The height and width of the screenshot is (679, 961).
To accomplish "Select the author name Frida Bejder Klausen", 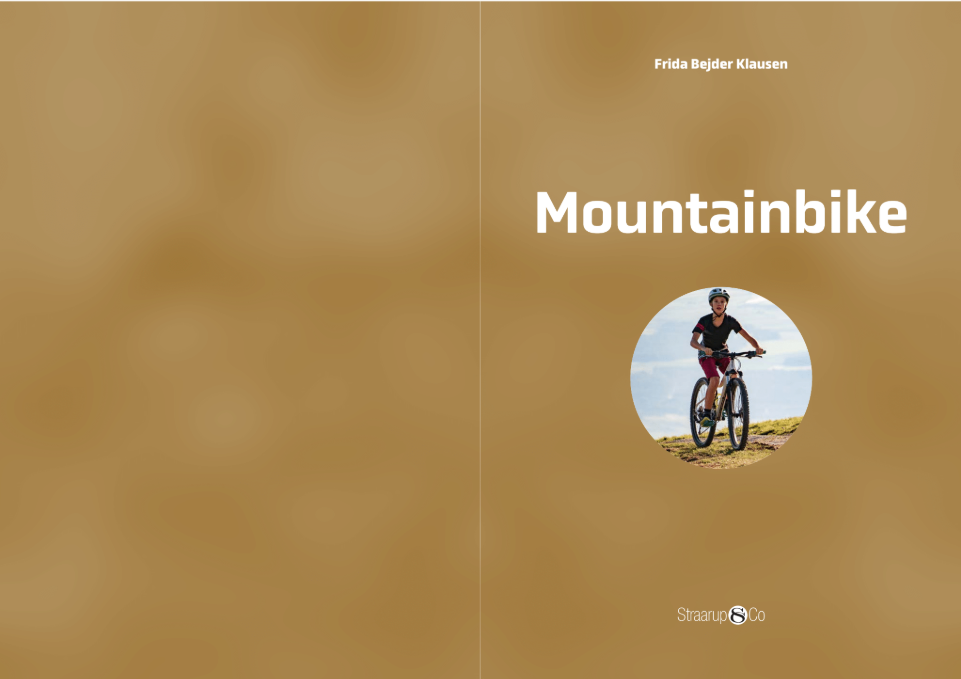I will point(721,64).
